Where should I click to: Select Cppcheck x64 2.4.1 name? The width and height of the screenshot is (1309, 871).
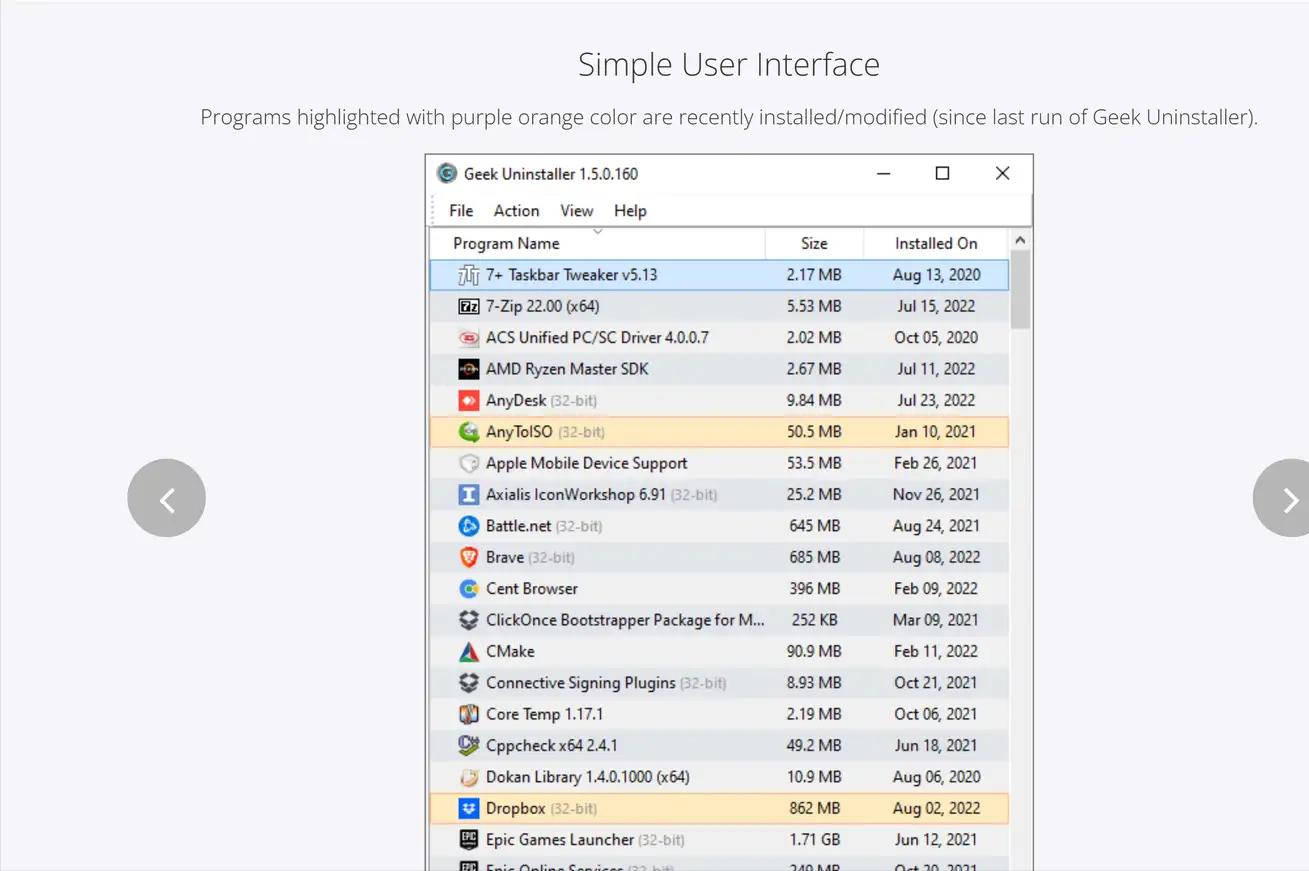click(x=551, y=745)
